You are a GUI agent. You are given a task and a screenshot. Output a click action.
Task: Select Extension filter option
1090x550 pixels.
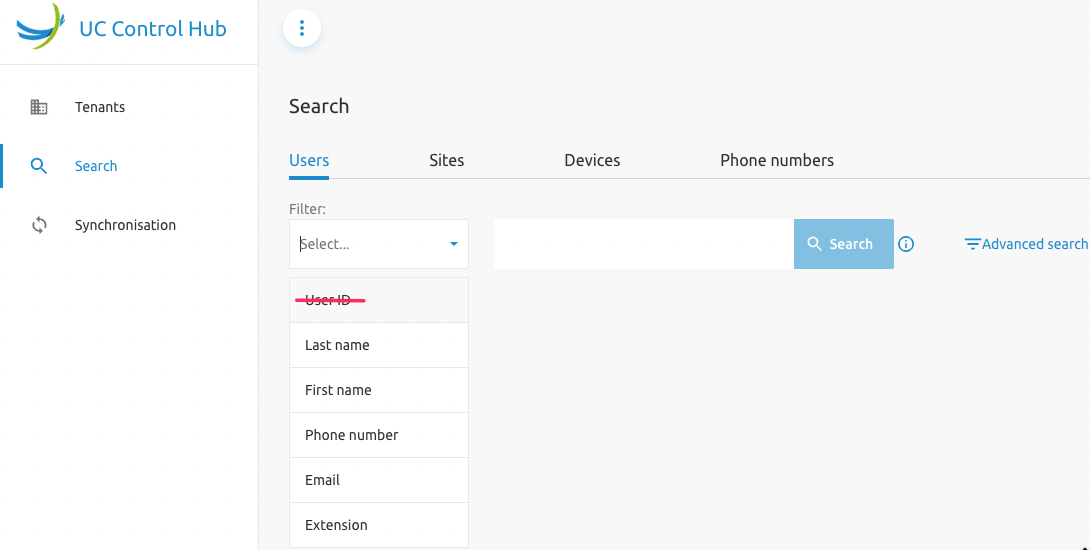click(x=378, y=525)
